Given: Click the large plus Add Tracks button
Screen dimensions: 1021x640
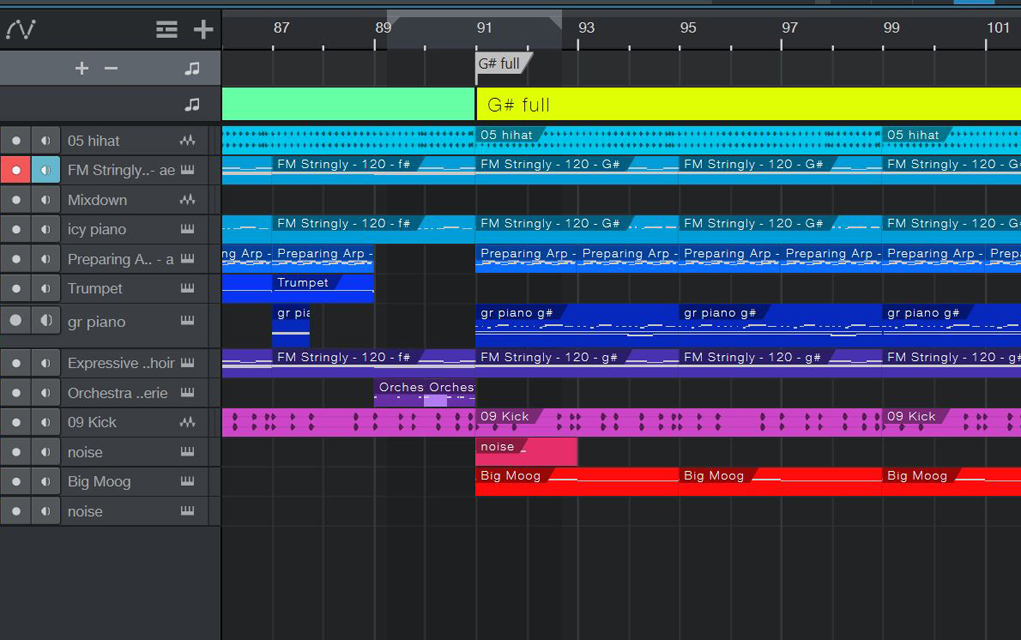Looking at the screenshot, I should point(203,30).
